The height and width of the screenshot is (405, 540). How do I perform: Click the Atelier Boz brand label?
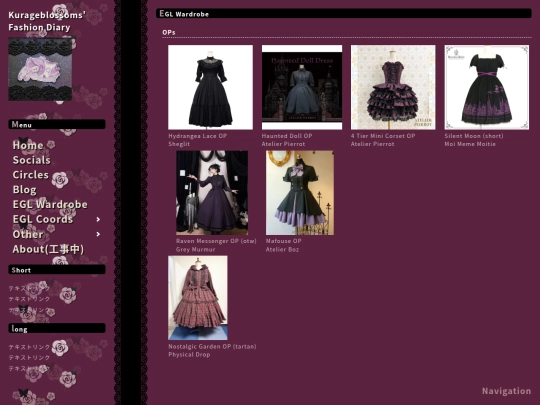[x=282, y=249]
